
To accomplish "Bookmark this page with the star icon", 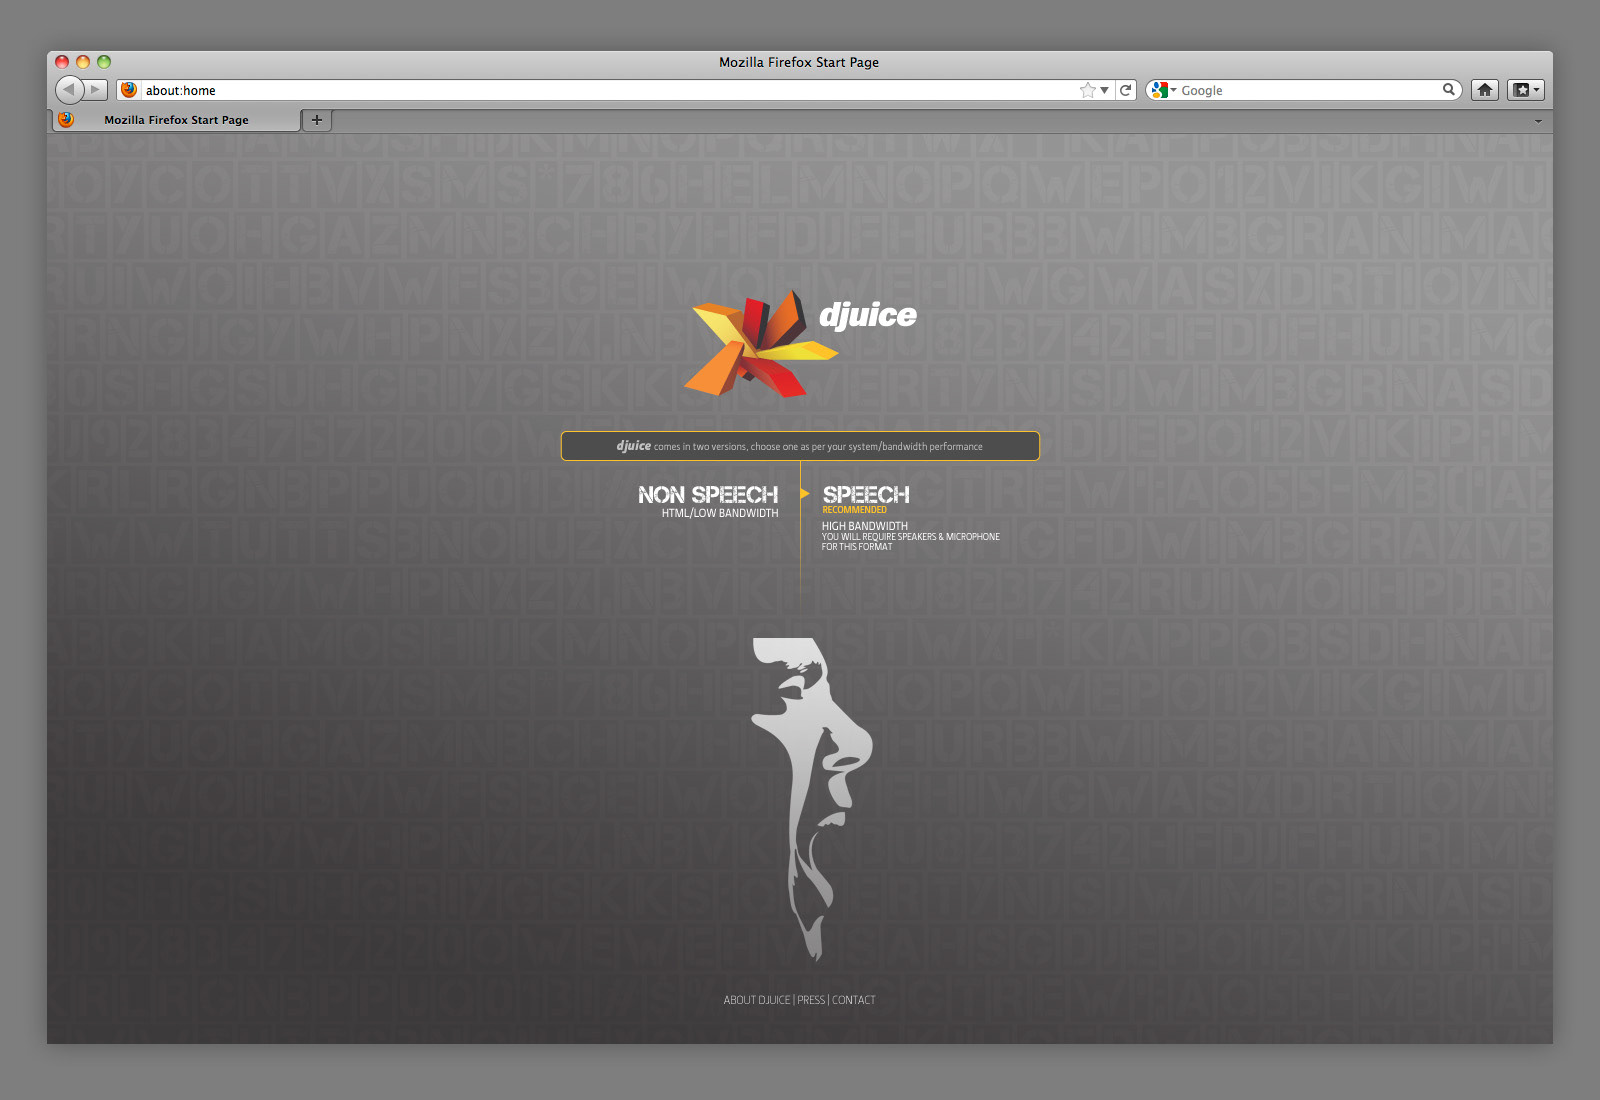I will click(x=1088, y=90).
